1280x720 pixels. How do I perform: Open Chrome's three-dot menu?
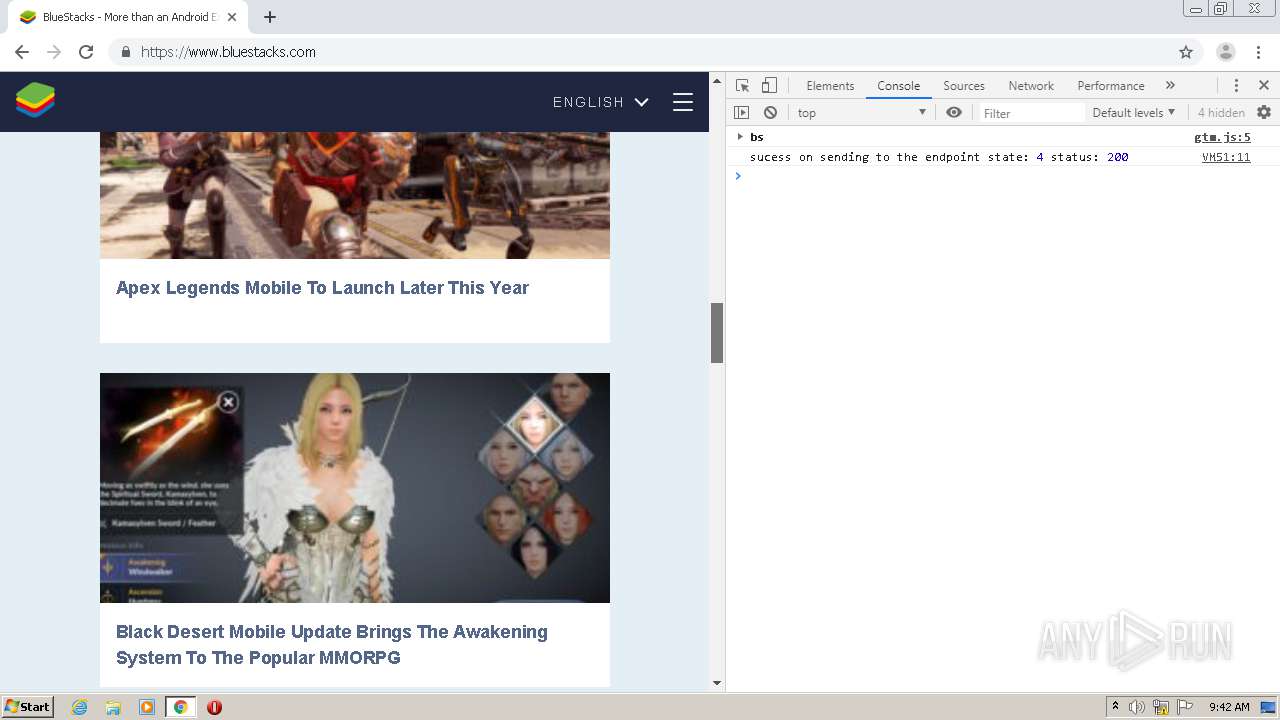[x=1259, y=52]
